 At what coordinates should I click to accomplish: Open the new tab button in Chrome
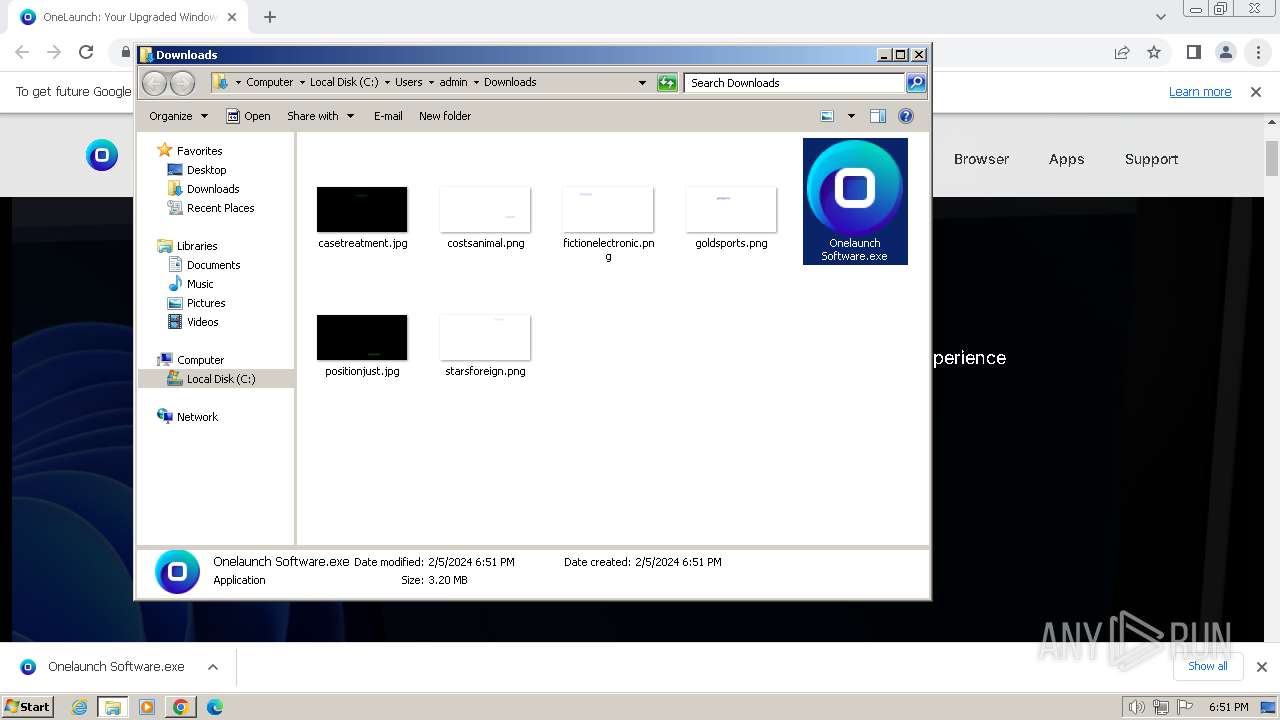pos(270,17)
